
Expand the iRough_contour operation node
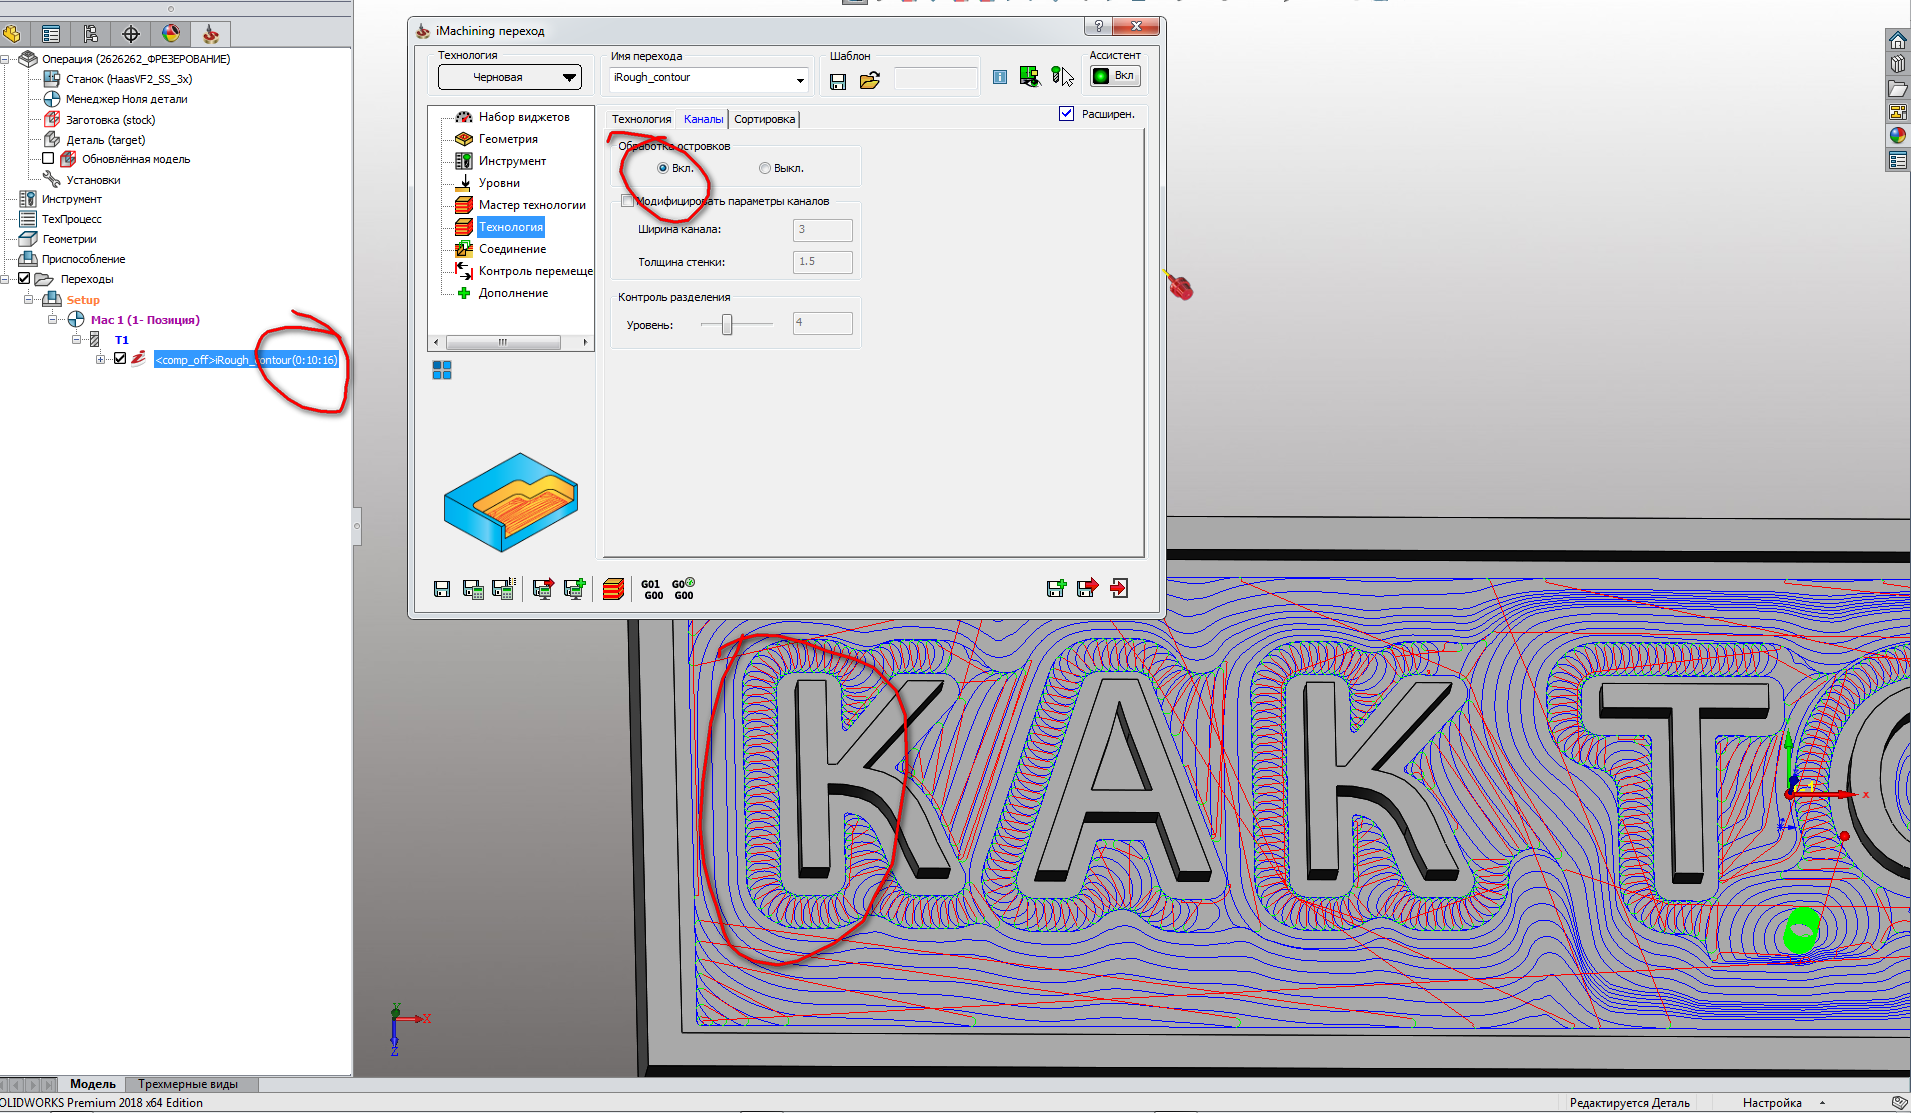tap(101, 360)
